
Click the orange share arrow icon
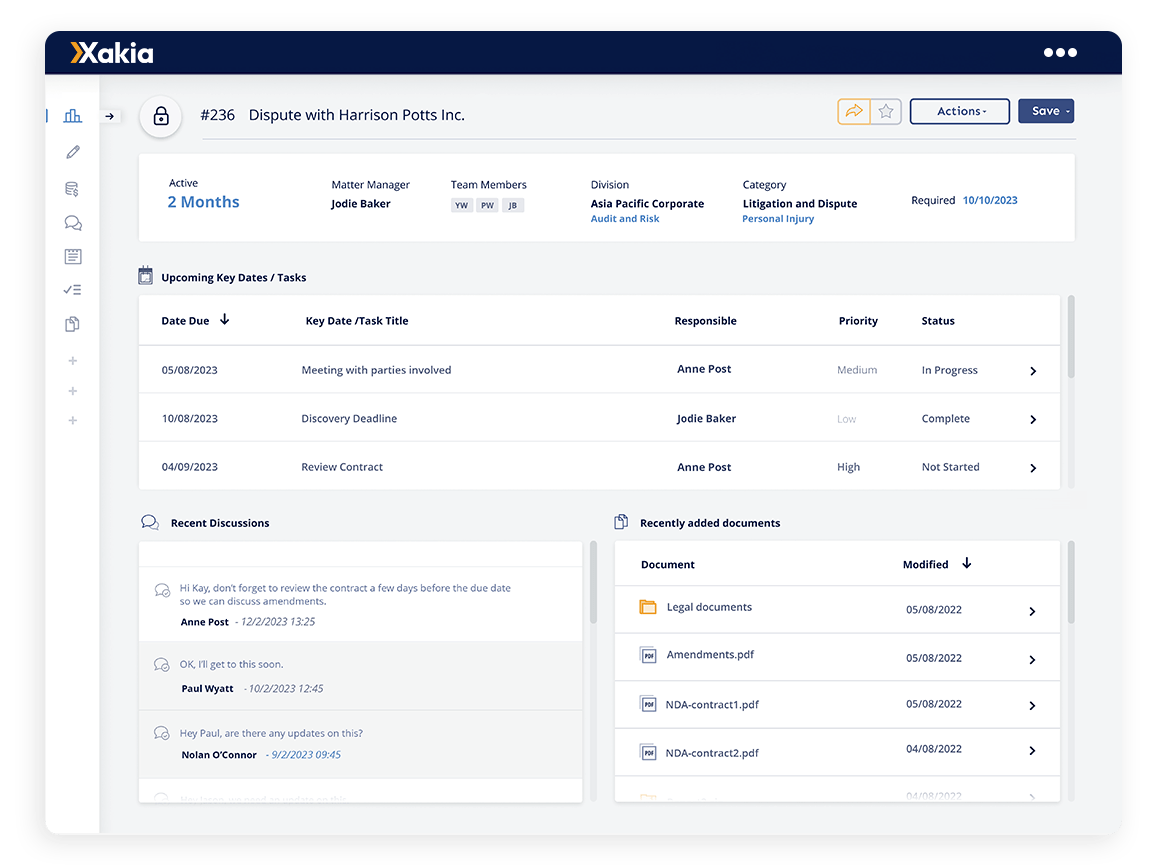pos(854,112)
